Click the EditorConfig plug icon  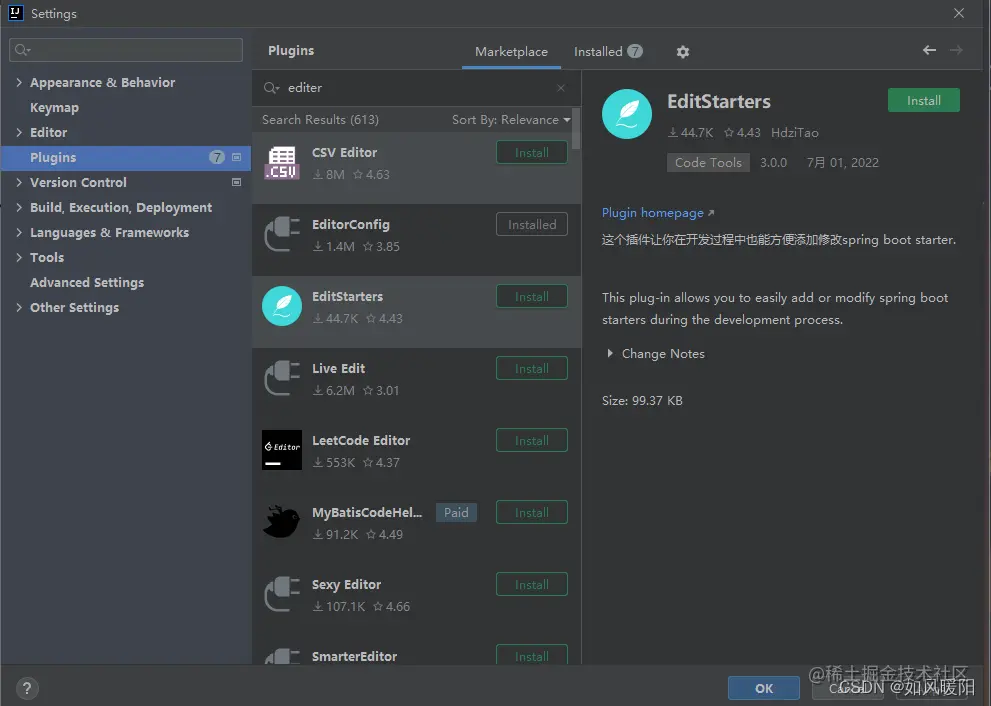click(282, 234)
